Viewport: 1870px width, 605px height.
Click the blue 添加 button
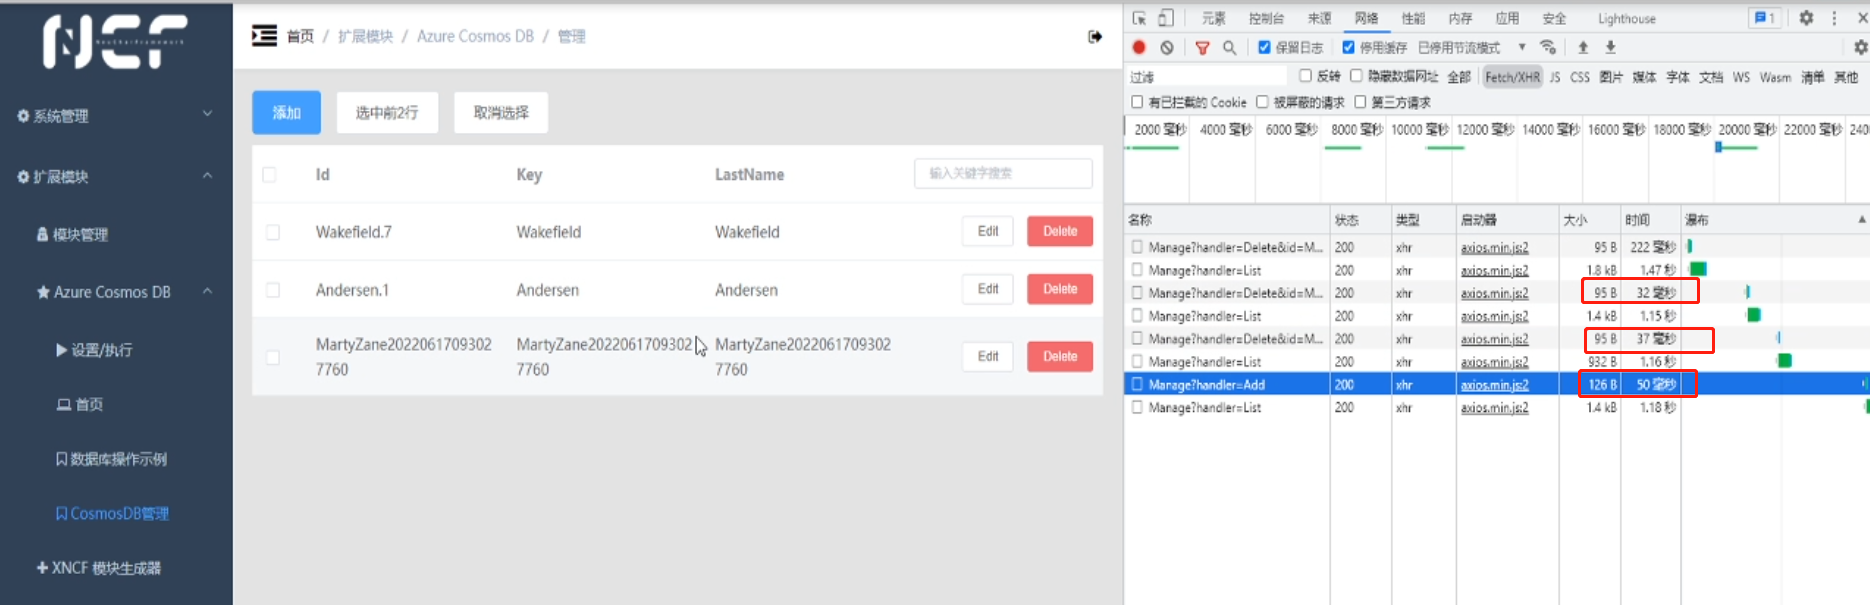point(286,112)
